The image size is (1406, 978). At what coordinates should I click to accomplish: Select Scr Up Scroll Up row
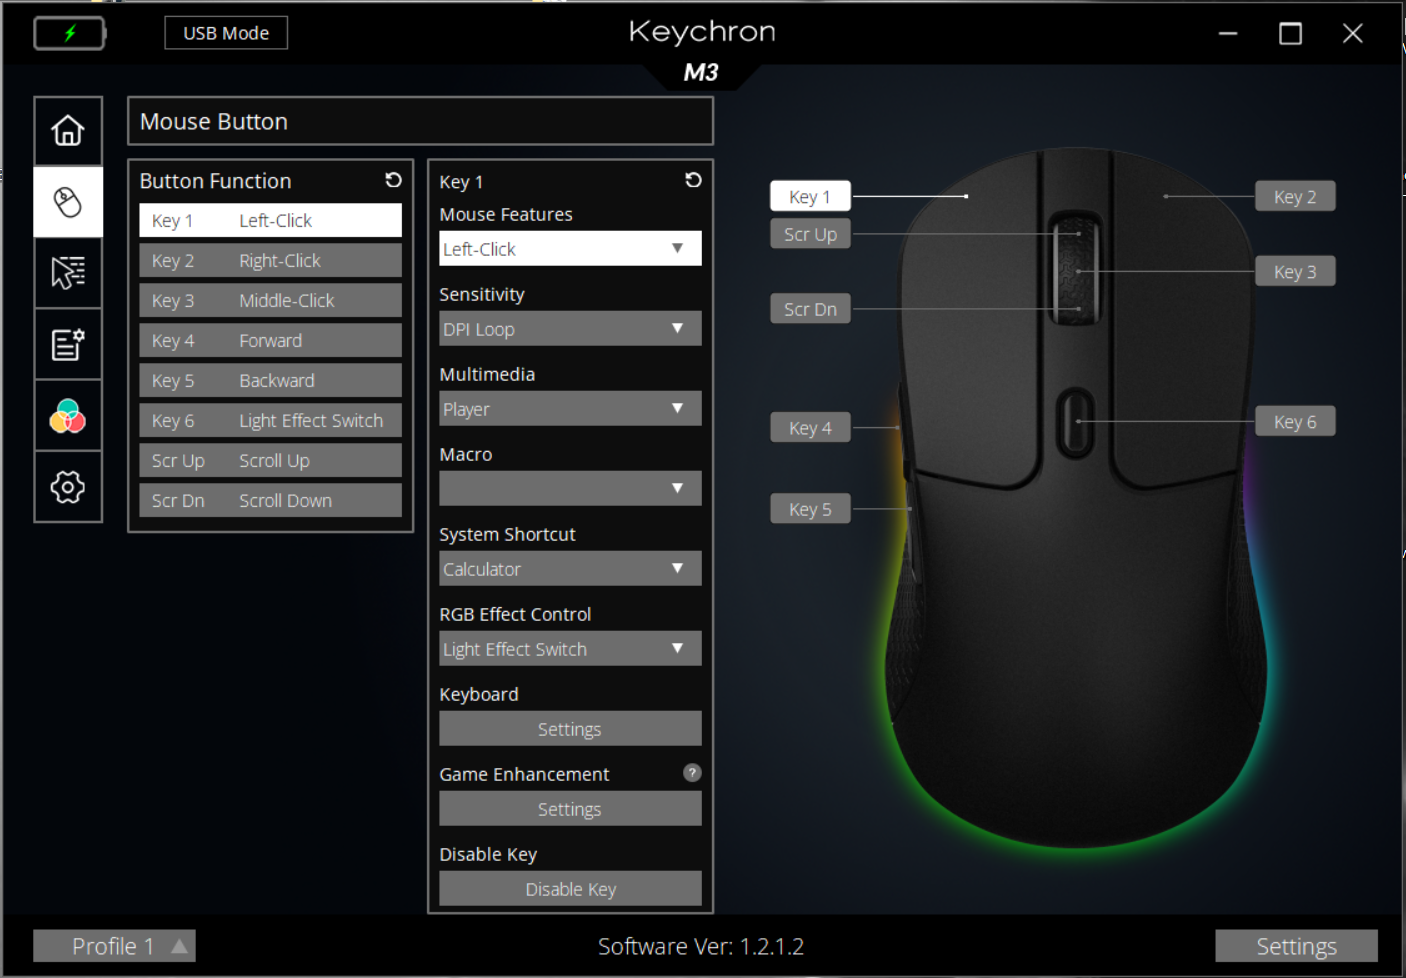coord(270,460)
